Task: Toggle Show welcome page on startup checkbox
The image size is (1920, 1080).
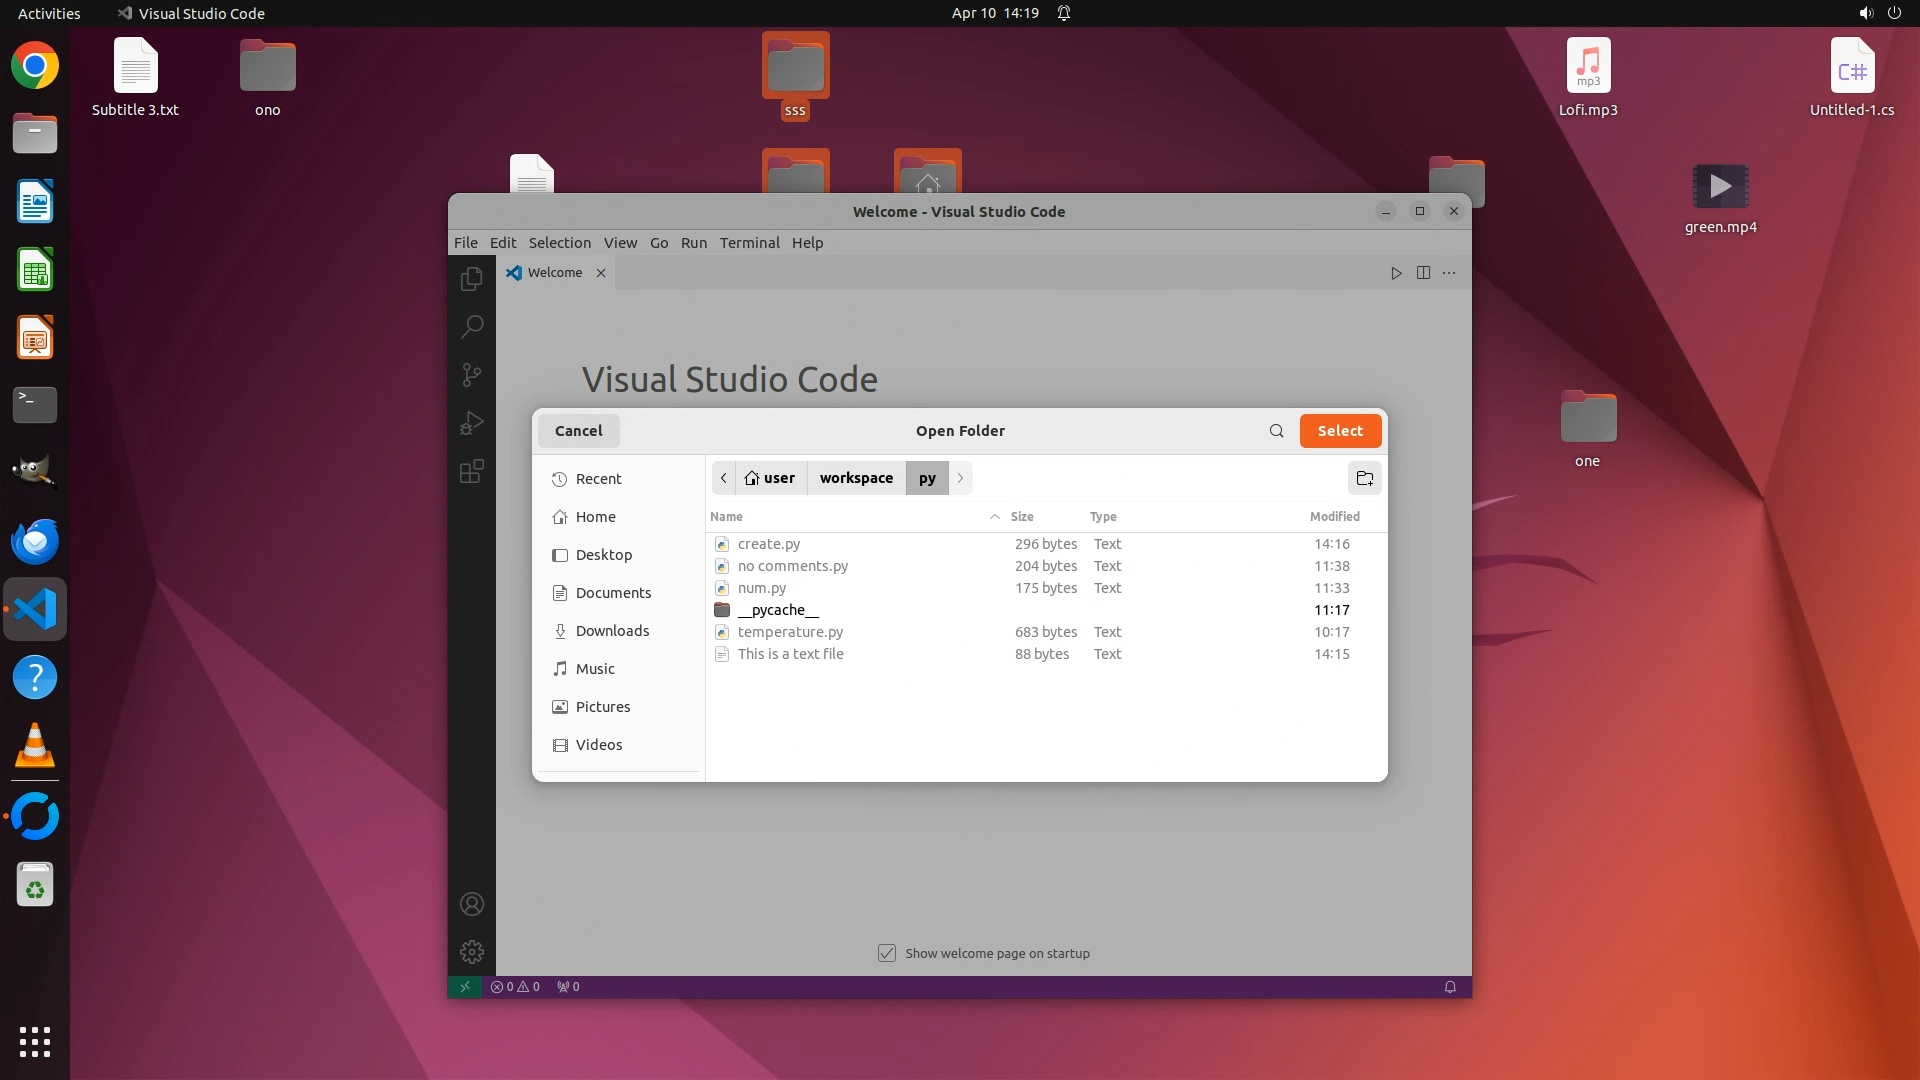Action: coord(887,953)
